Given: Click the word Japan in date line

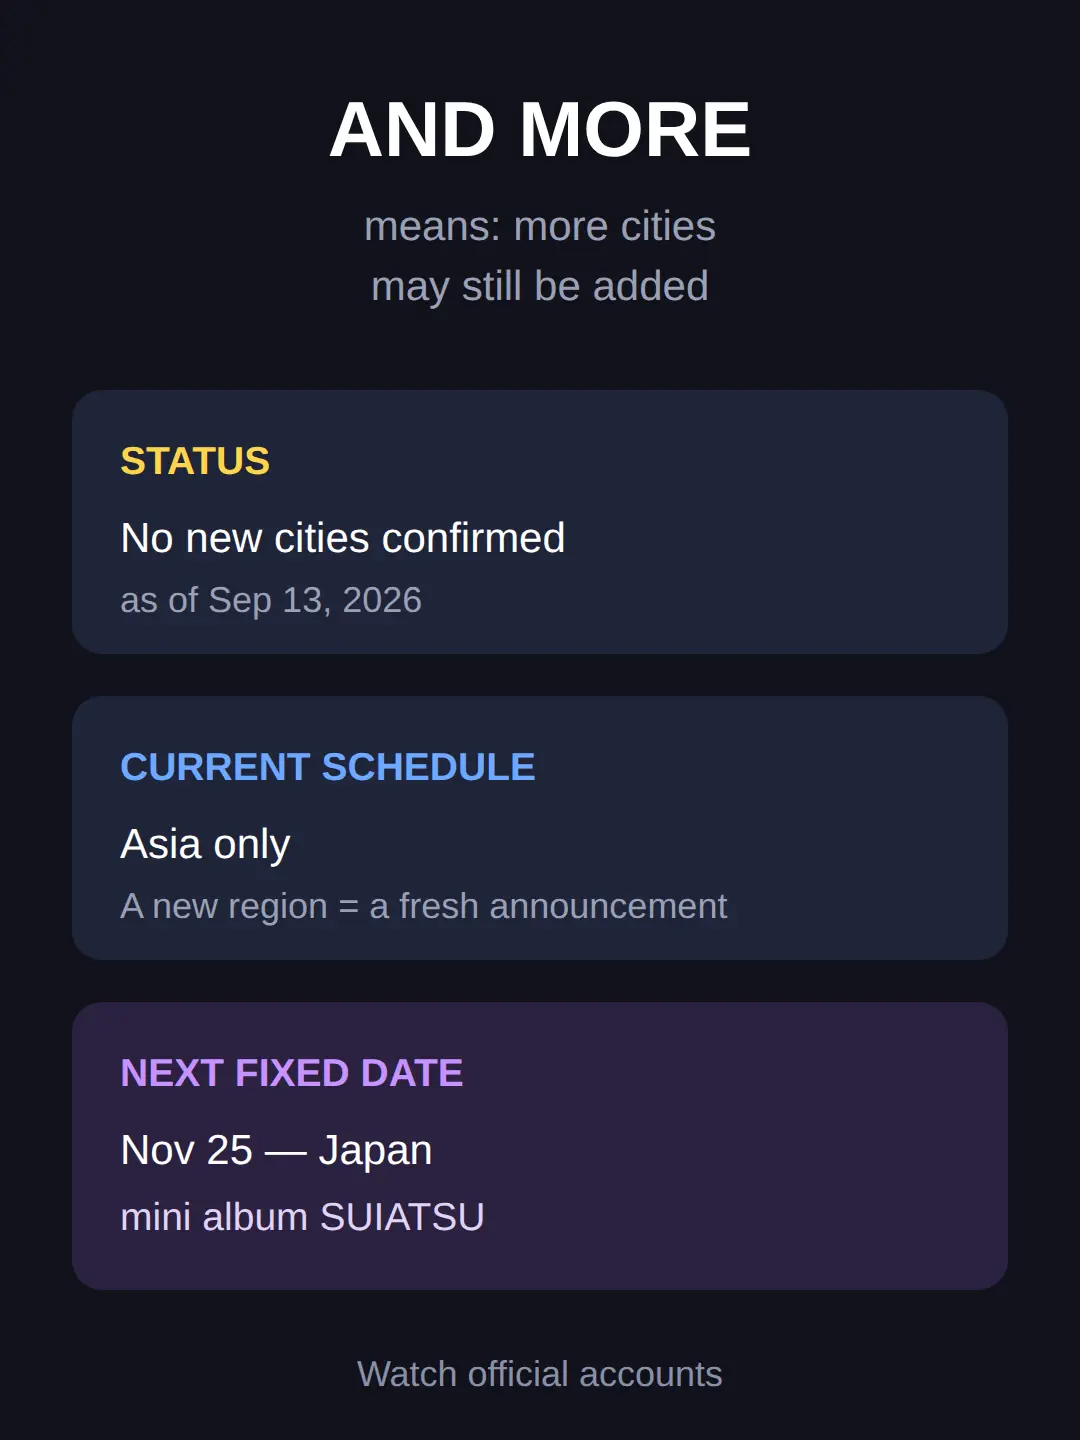Looking at the screenshot, I should click(x=375, y=1150).
